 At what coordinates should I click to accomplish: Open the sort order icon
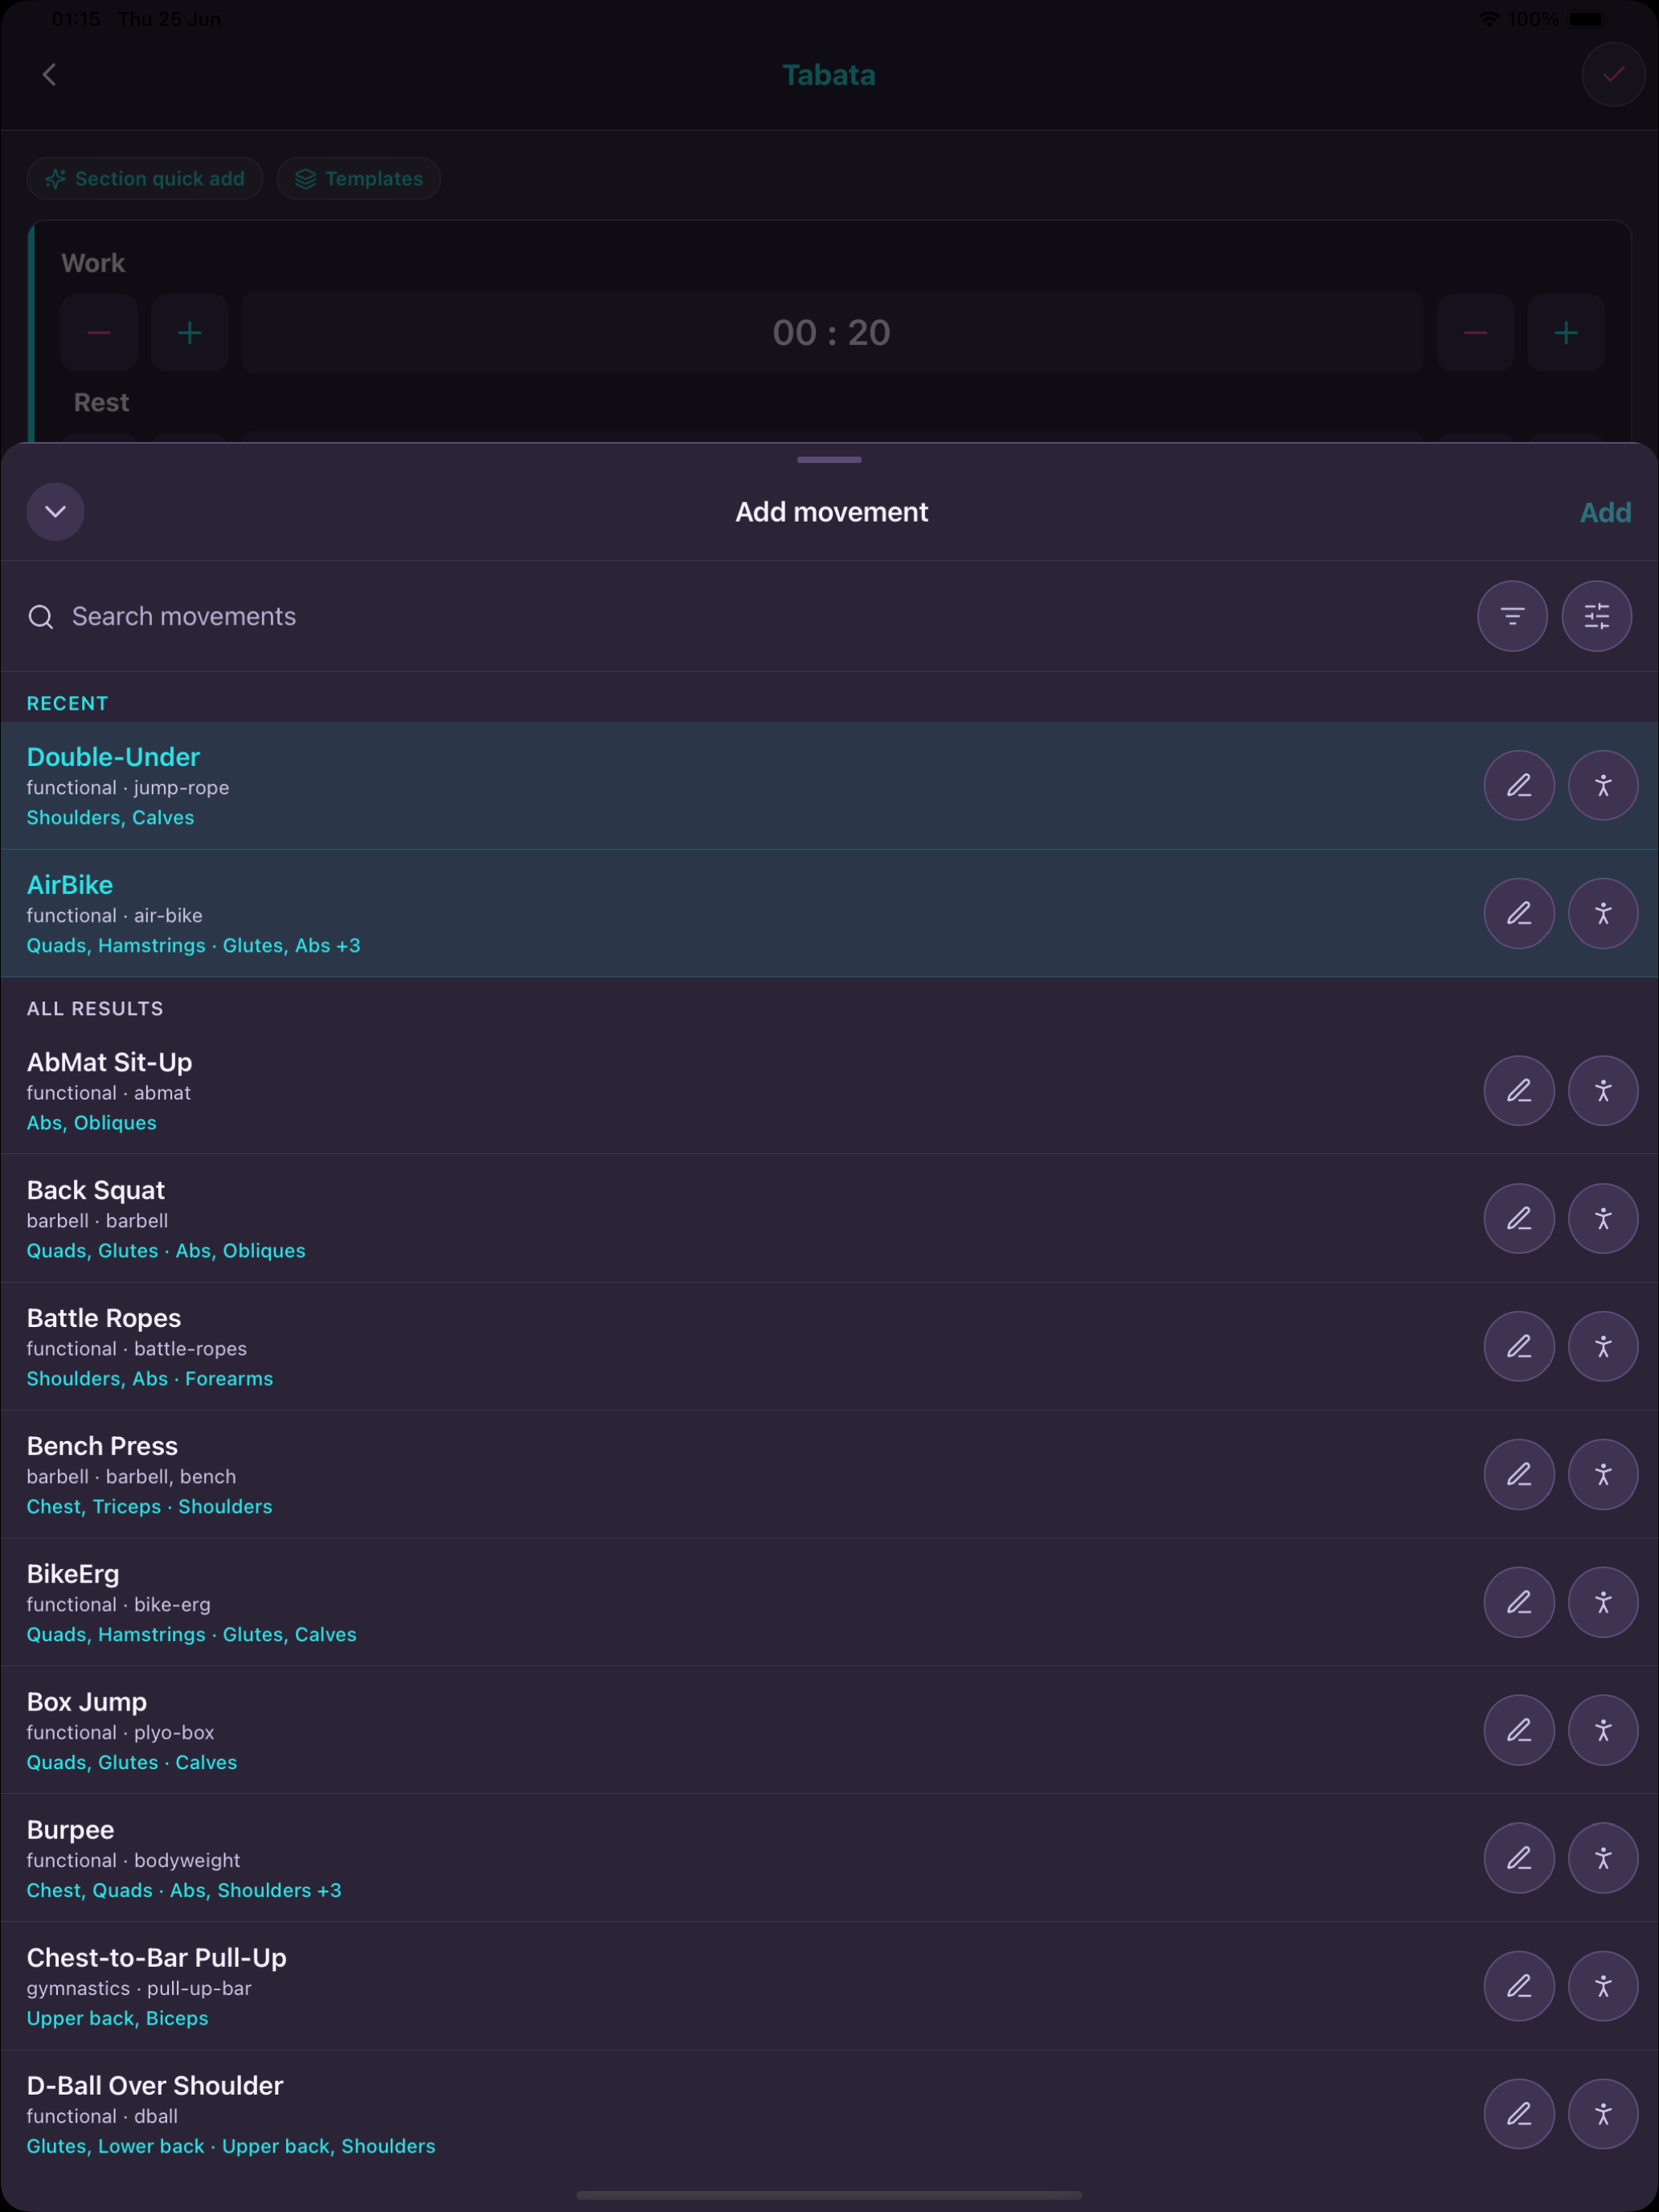click(1512, 616)
